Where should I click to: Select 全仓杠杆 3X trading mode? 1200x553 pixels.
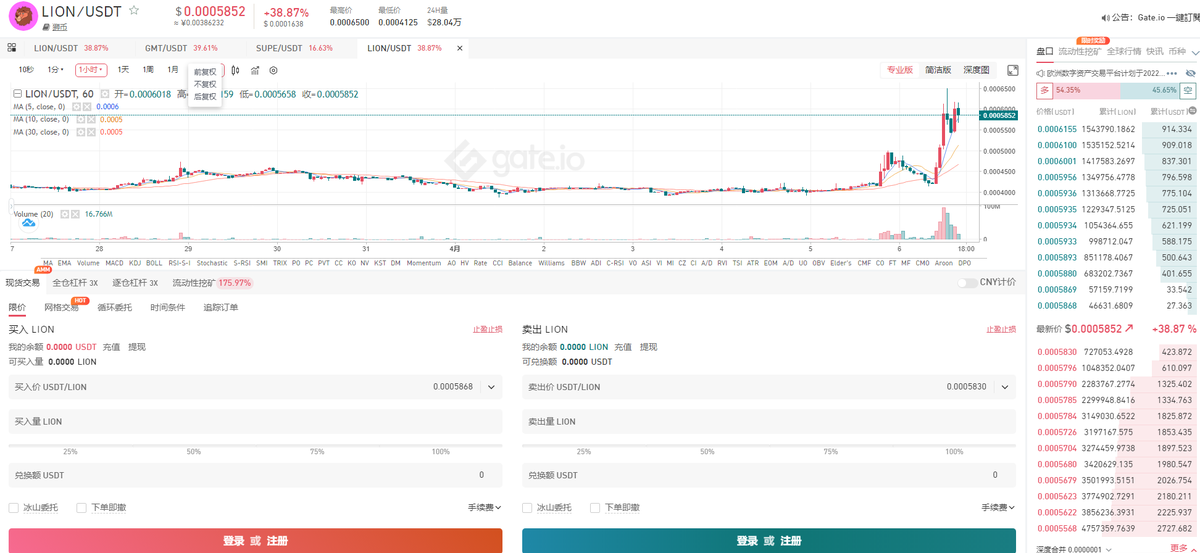pos(75,283)
